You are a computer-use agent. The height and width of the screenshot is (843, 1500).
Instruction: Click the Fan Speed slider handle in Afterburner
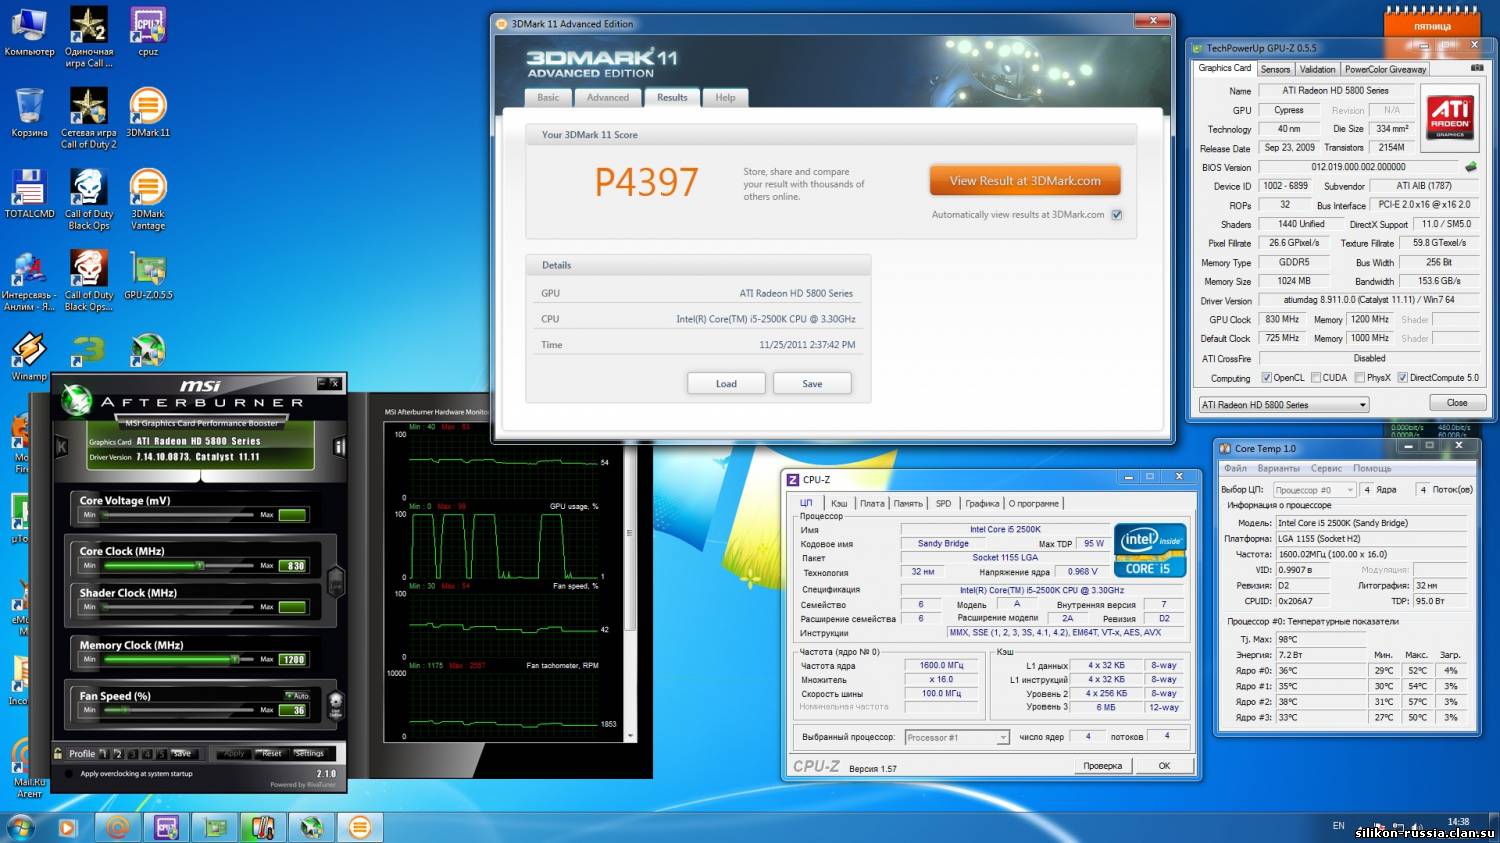(125, 710)
